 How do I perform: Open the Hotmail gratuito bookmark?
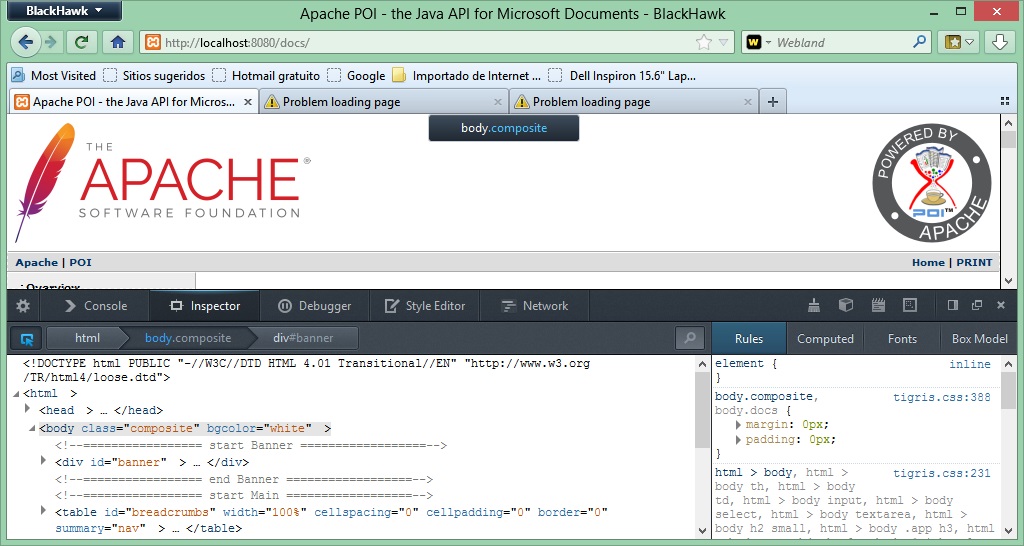click(x=268, y=75)
